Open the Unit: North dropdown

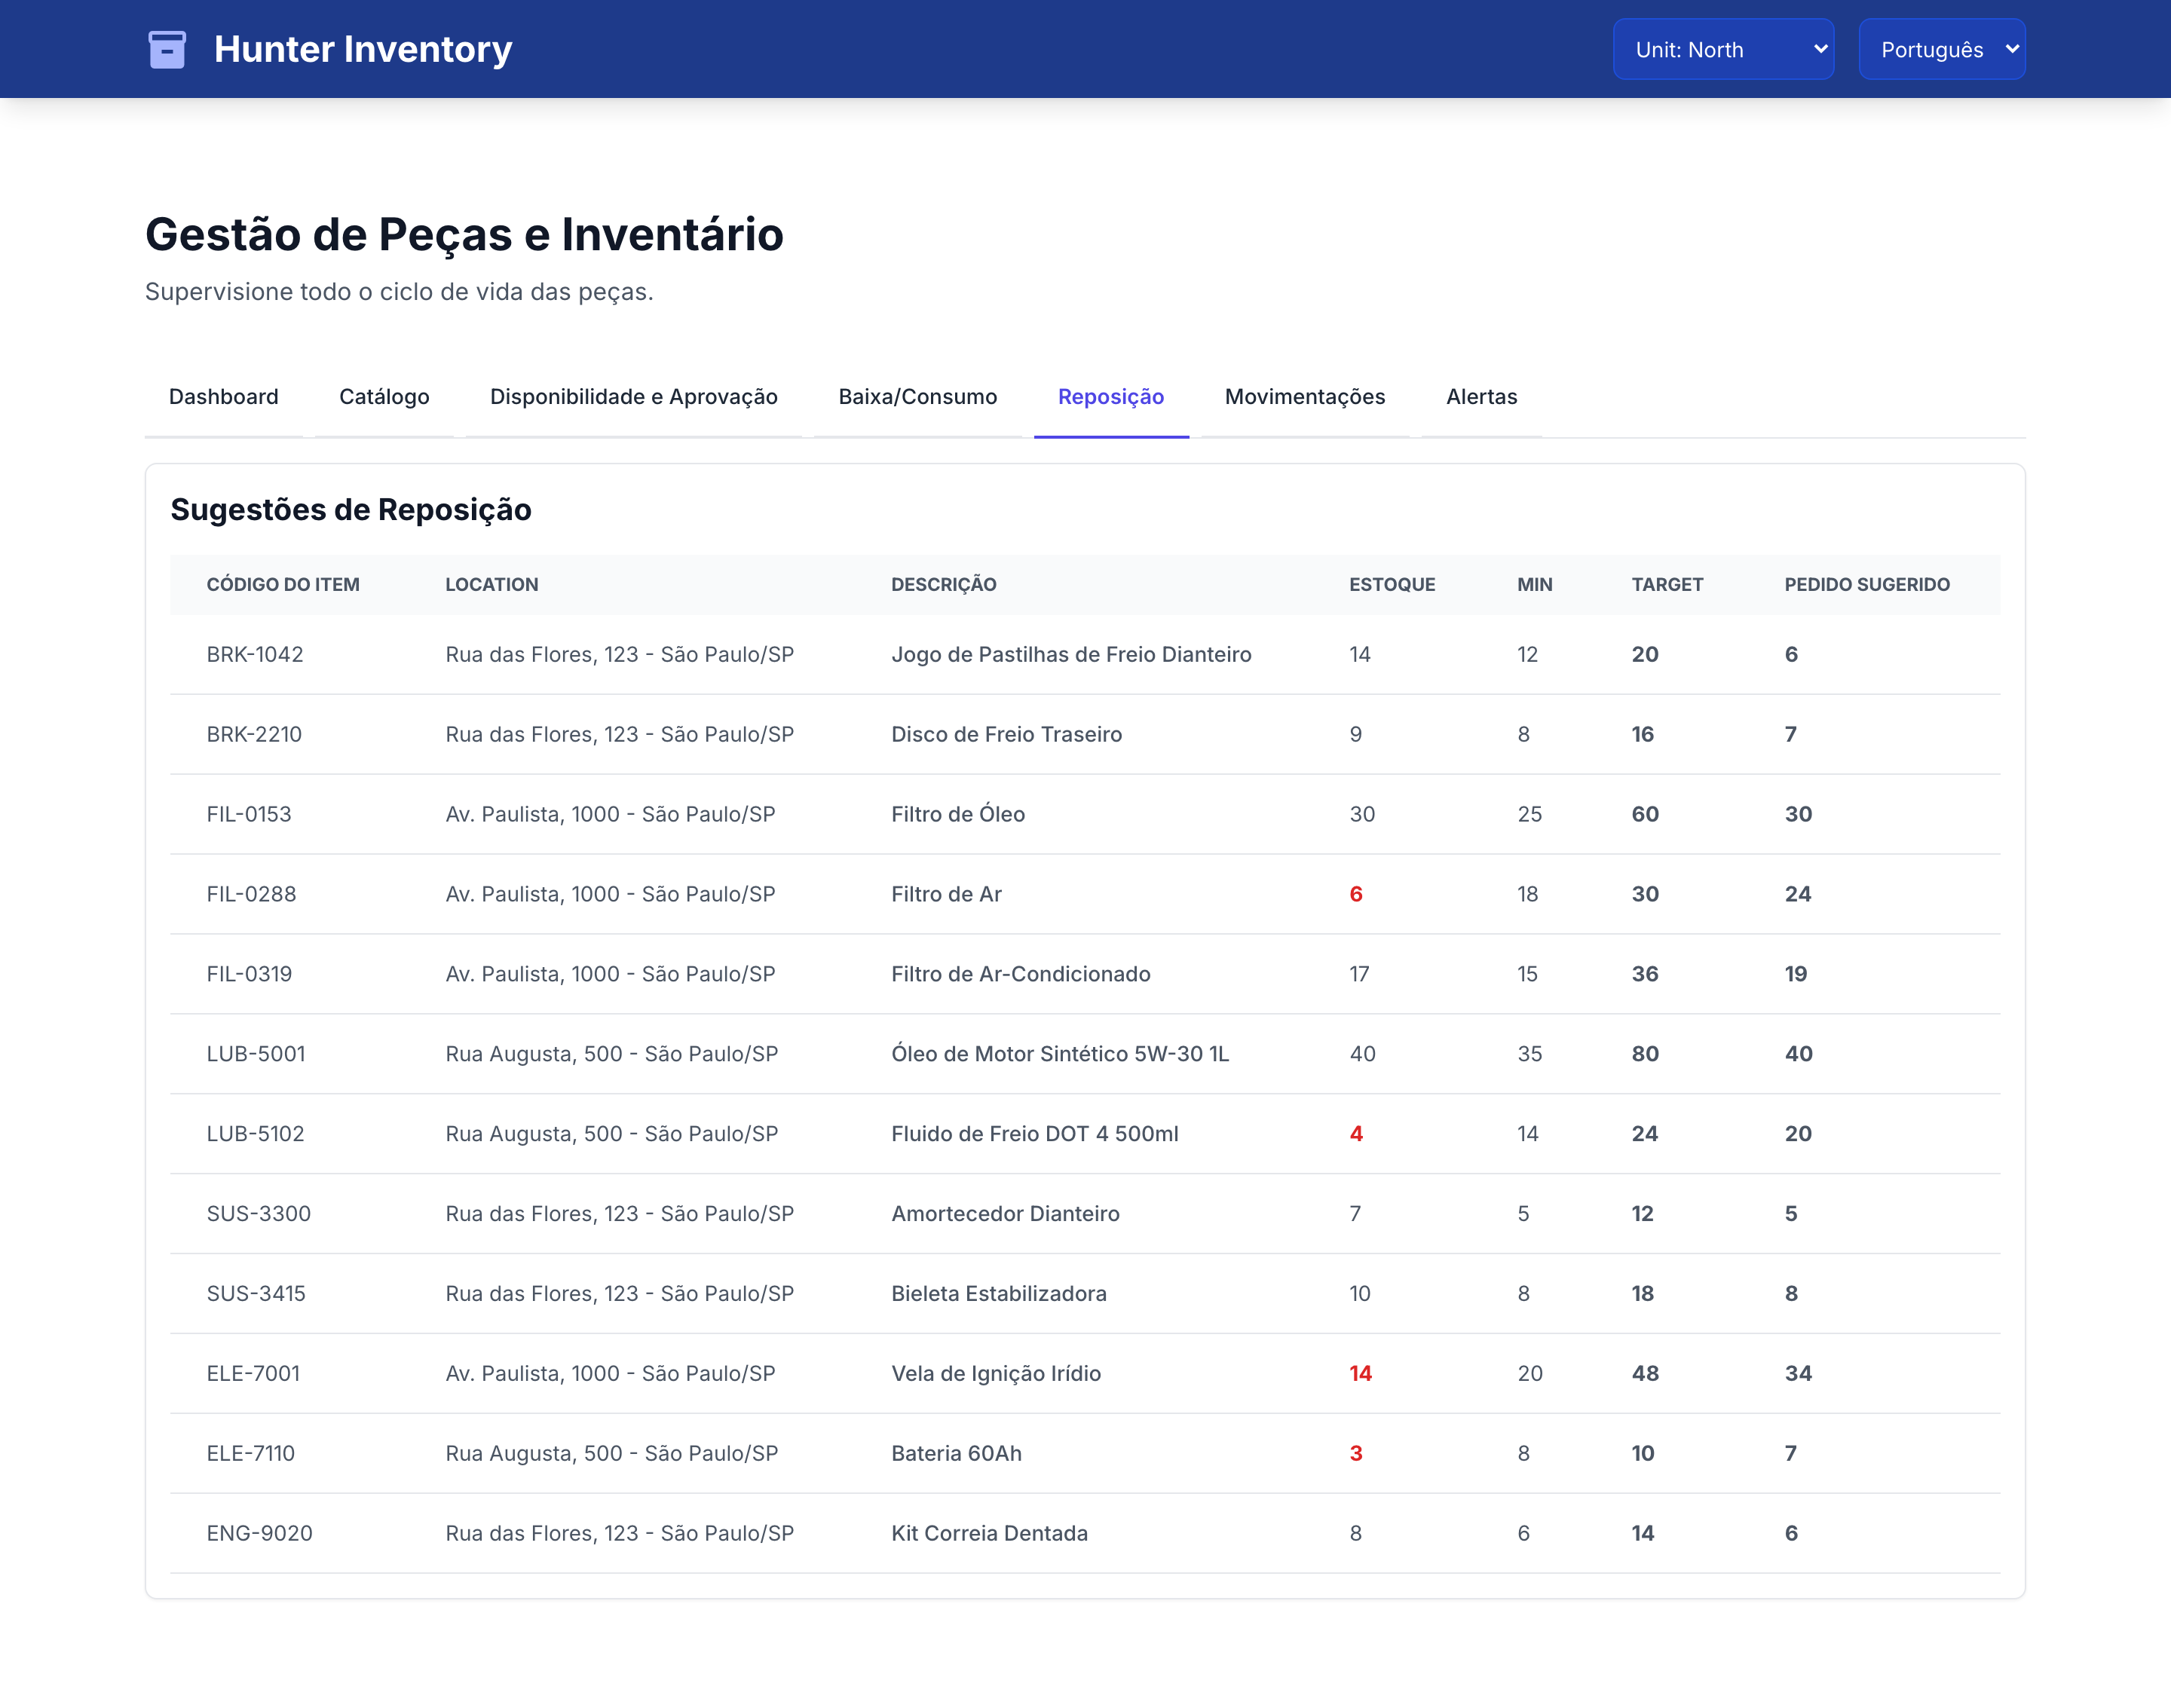point(1723,49)
